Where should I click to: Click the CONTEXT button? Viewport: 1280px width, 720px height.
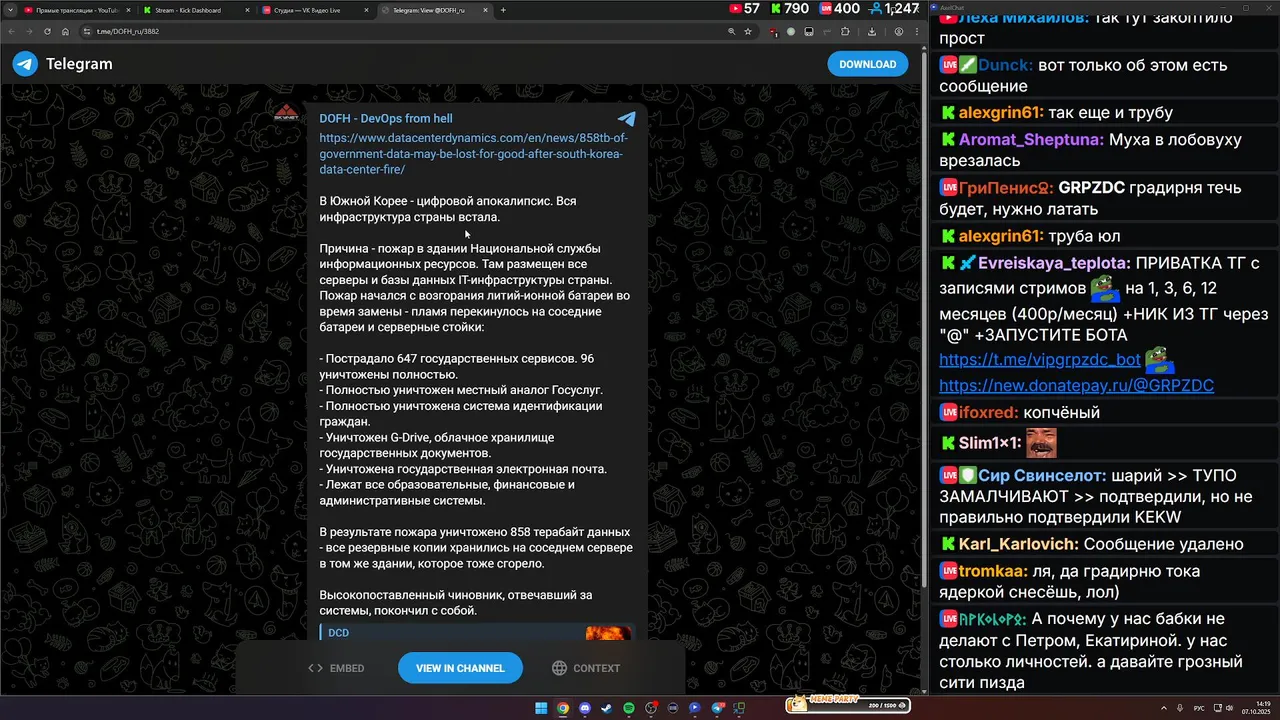586,668
